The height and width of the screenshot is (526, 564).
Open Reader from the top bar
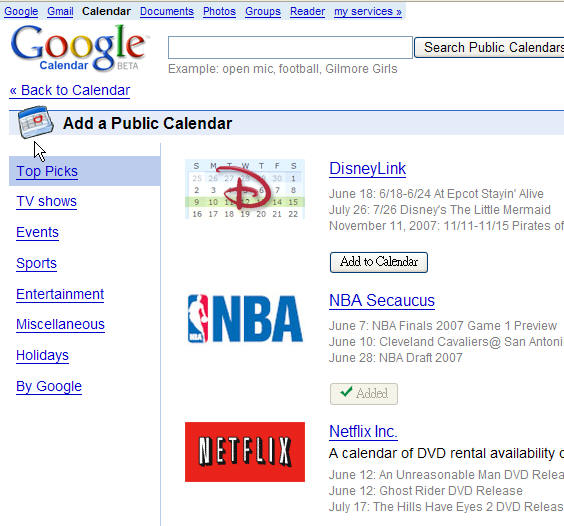point(308,12)
